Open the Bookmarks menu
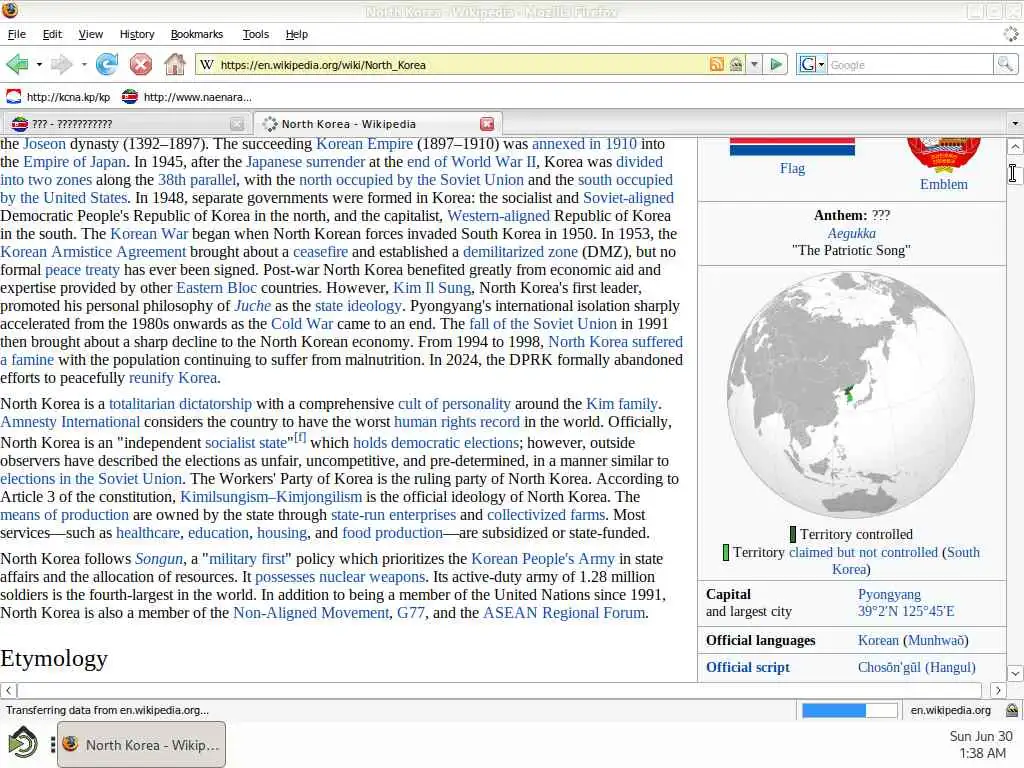 [x=197, y=34]
